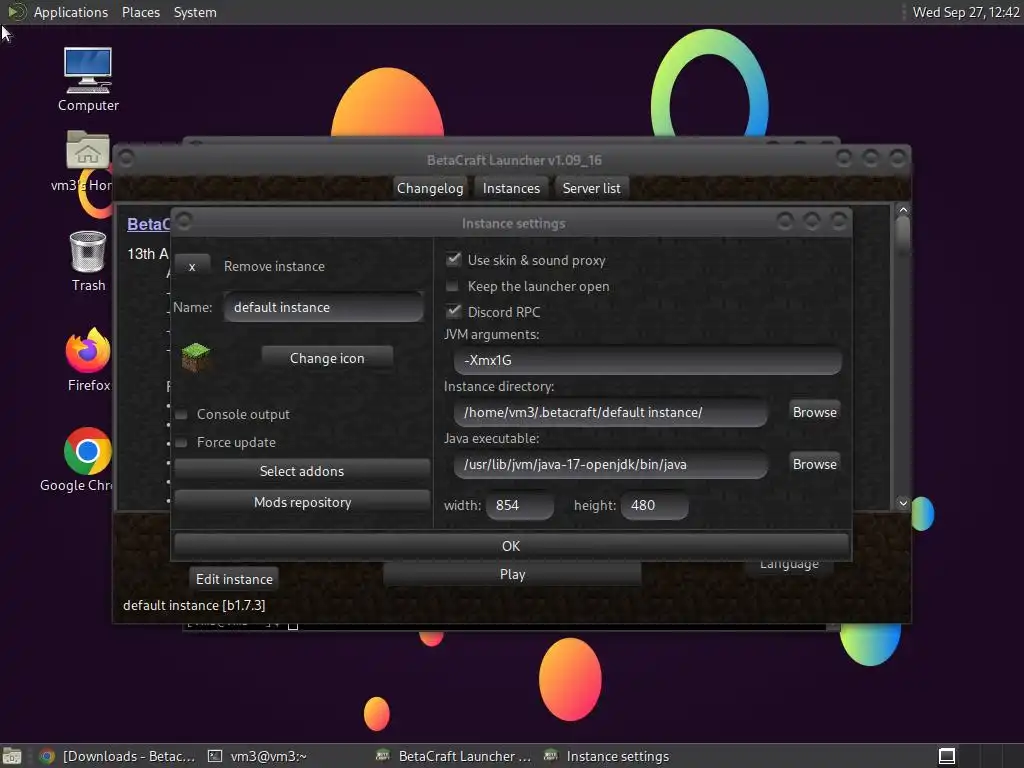Confirm settings with the OK button
This screenshot has height=768, width=1024.
[511, 546]
